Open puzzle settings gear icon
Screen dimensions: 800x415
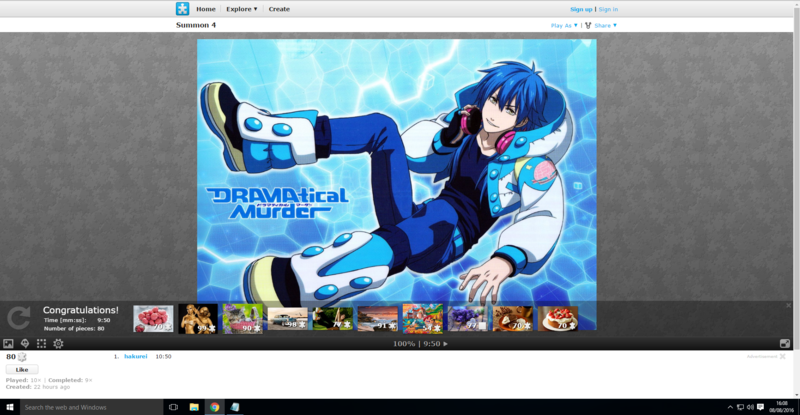coord(58,344)
